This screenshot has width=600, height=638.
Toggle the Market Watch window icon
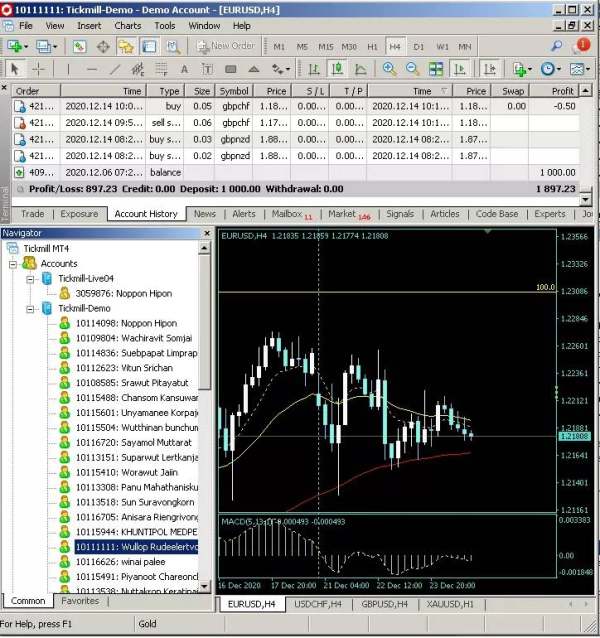coord(79,47)
